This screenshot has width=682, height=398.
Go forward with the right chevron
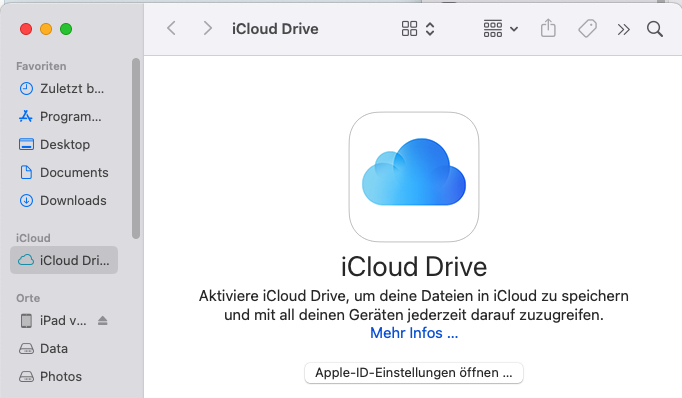coord(208,29)
